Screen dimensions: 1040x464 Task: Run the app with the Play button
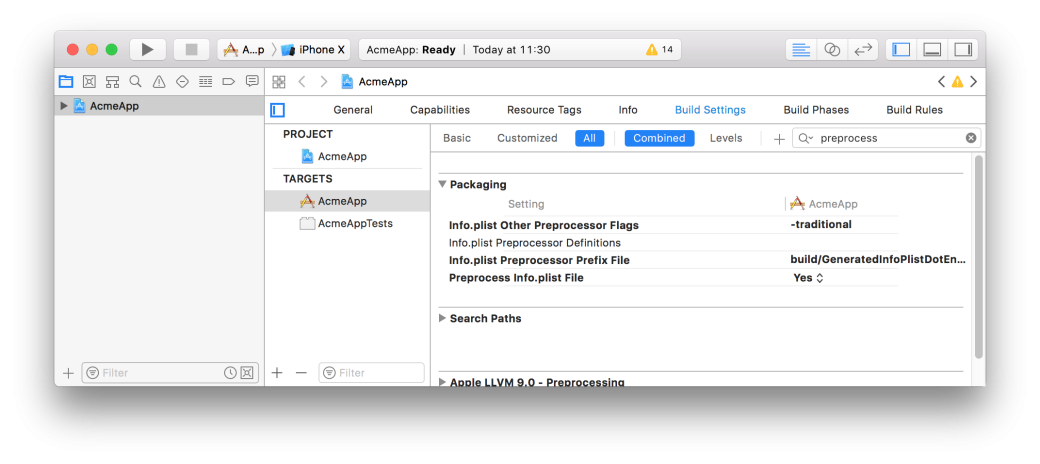[148, 50]
